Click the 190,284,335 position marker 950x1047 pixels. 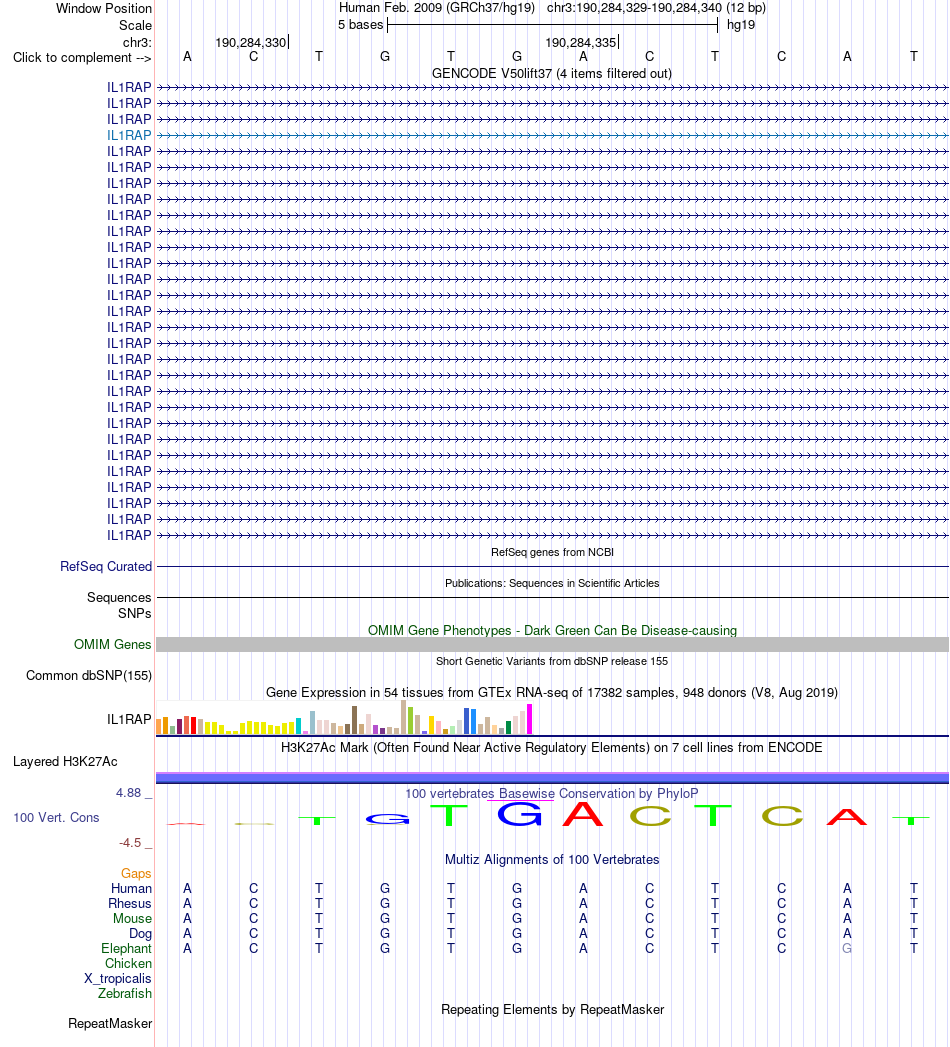[x=581, y=42]
